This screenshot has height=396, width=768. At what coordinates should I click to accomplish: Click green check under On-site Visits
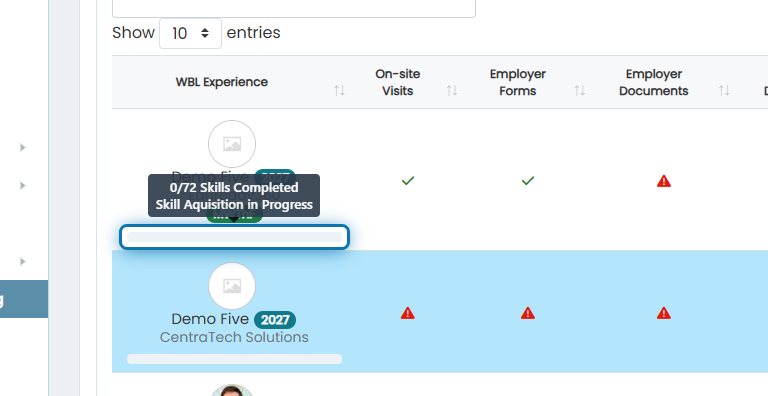[408, 181]
